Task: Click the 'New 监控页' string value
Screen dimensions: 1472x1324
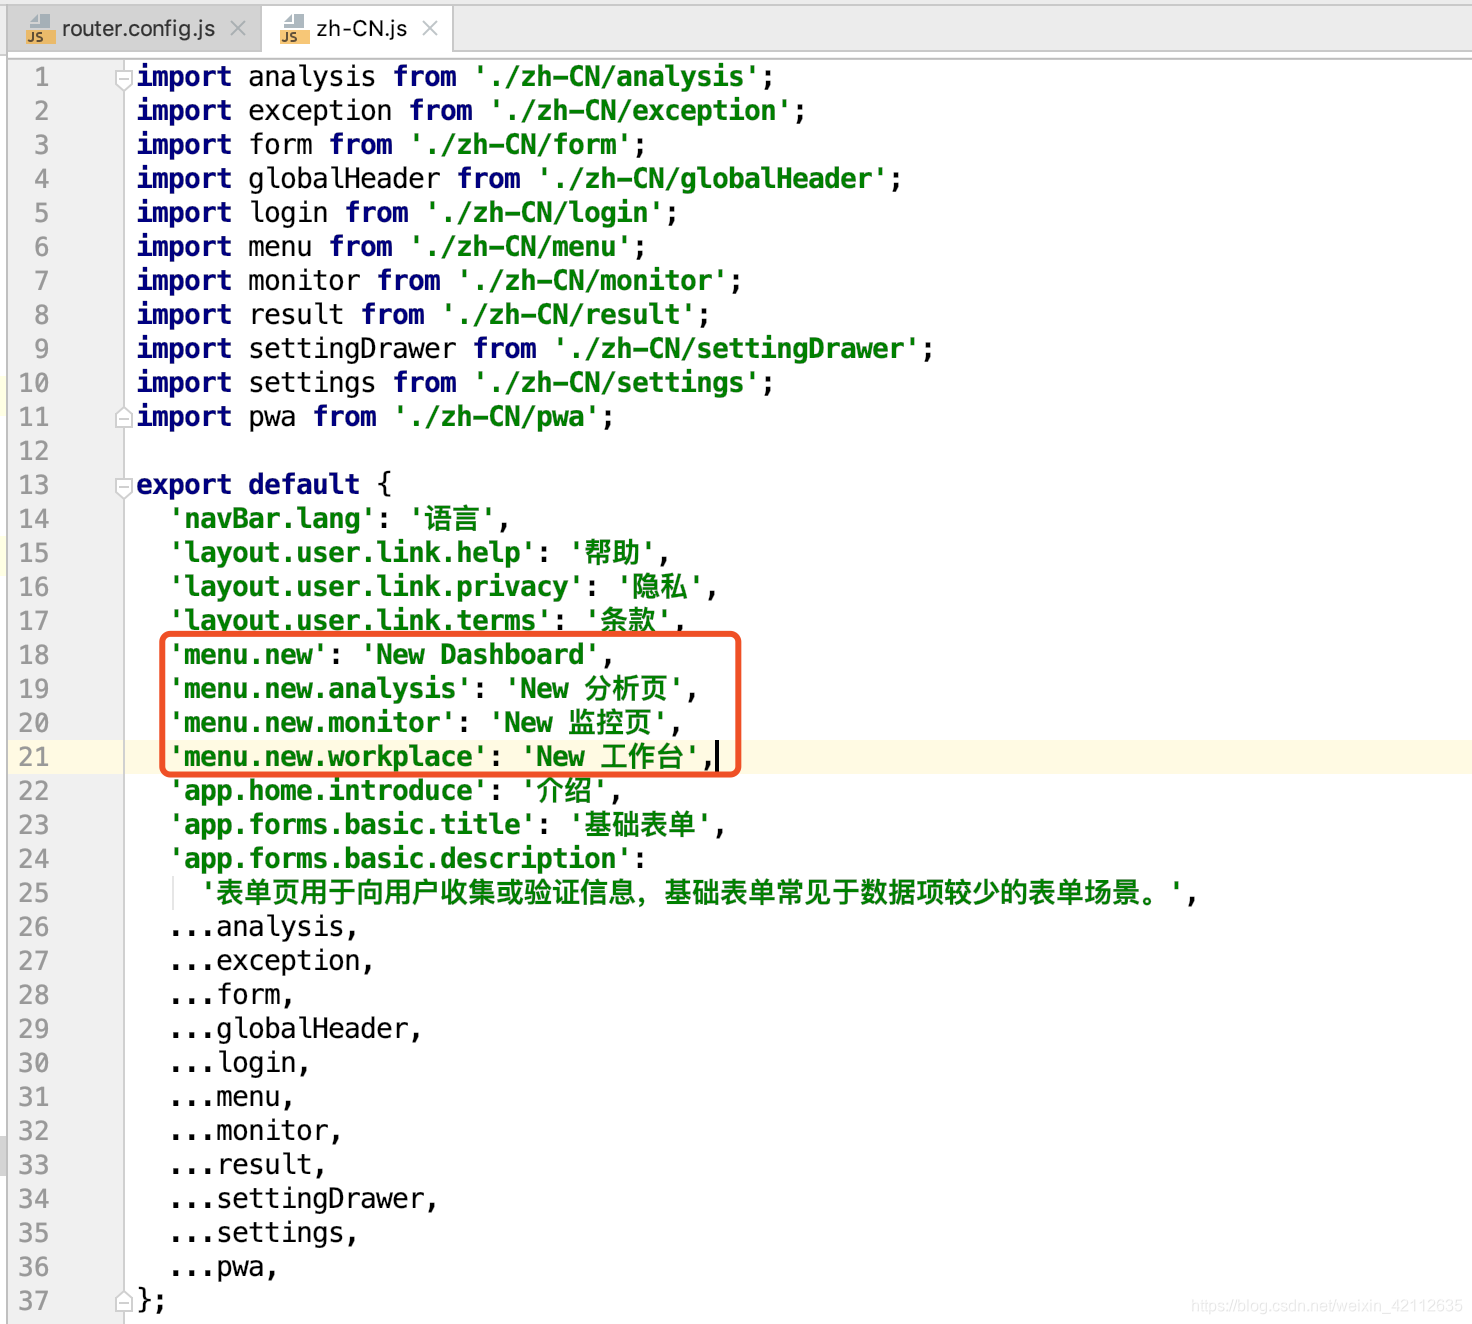Action: click(x=578, y=723)
